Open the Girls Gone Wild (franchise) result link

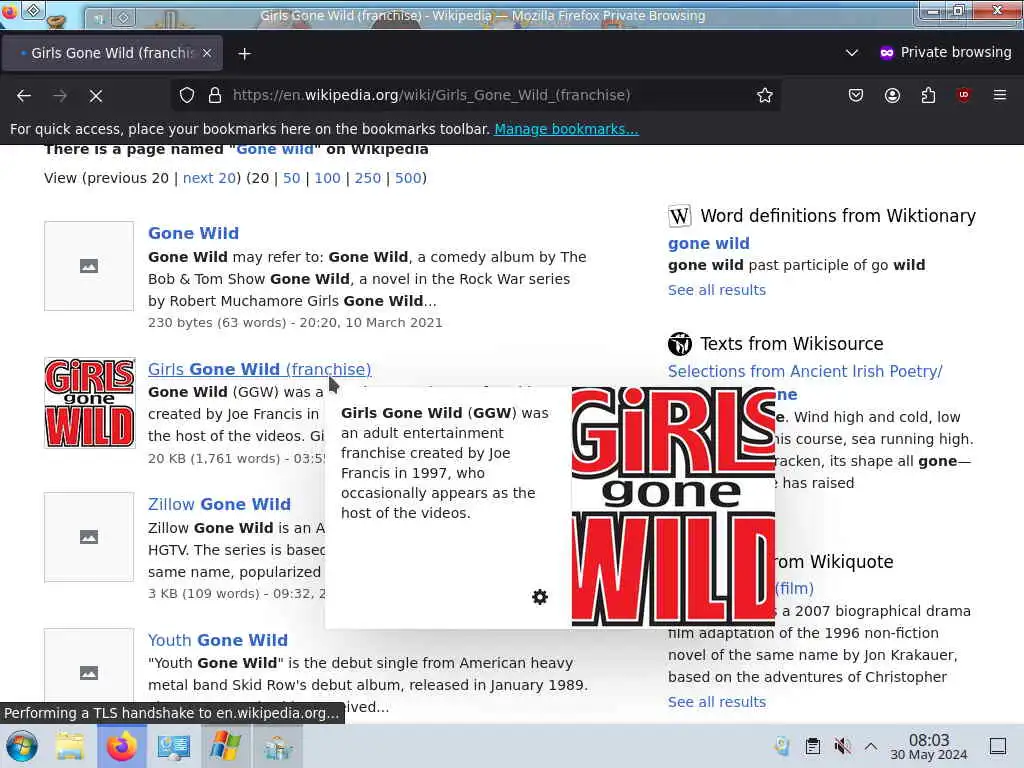[x=259, y=370]
